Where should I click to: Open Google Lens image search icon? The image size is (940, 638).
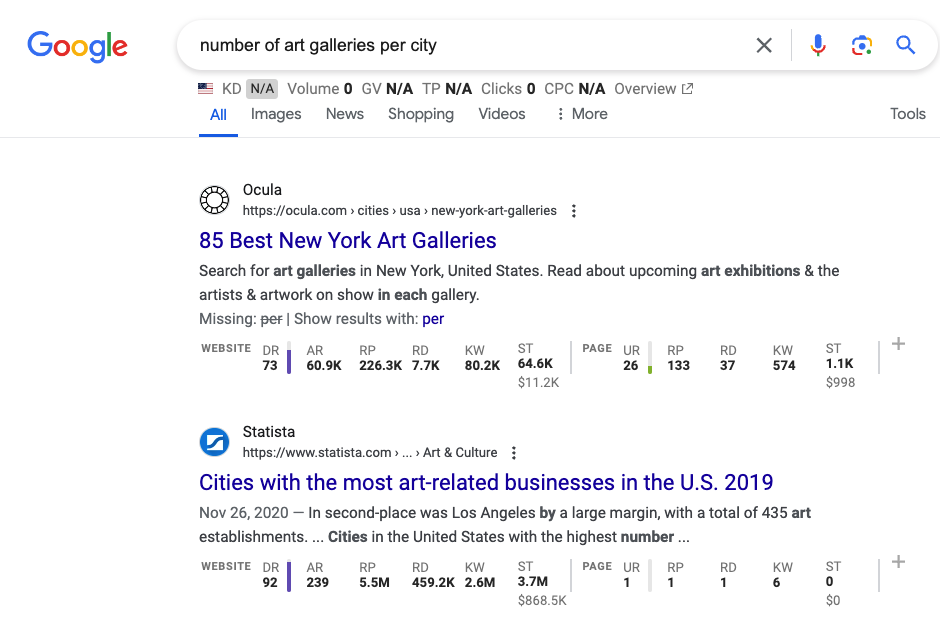(861, 45)
